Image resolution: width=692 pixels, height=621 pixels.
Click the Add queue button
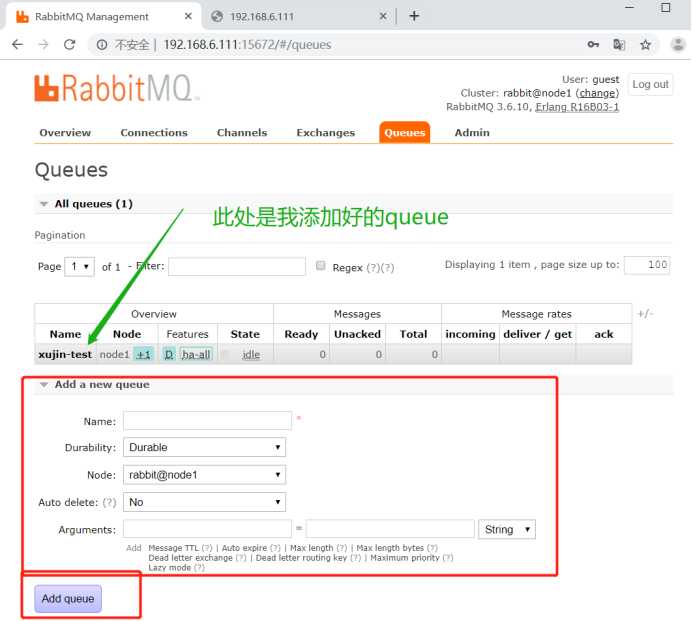click(x=68, y=598)
